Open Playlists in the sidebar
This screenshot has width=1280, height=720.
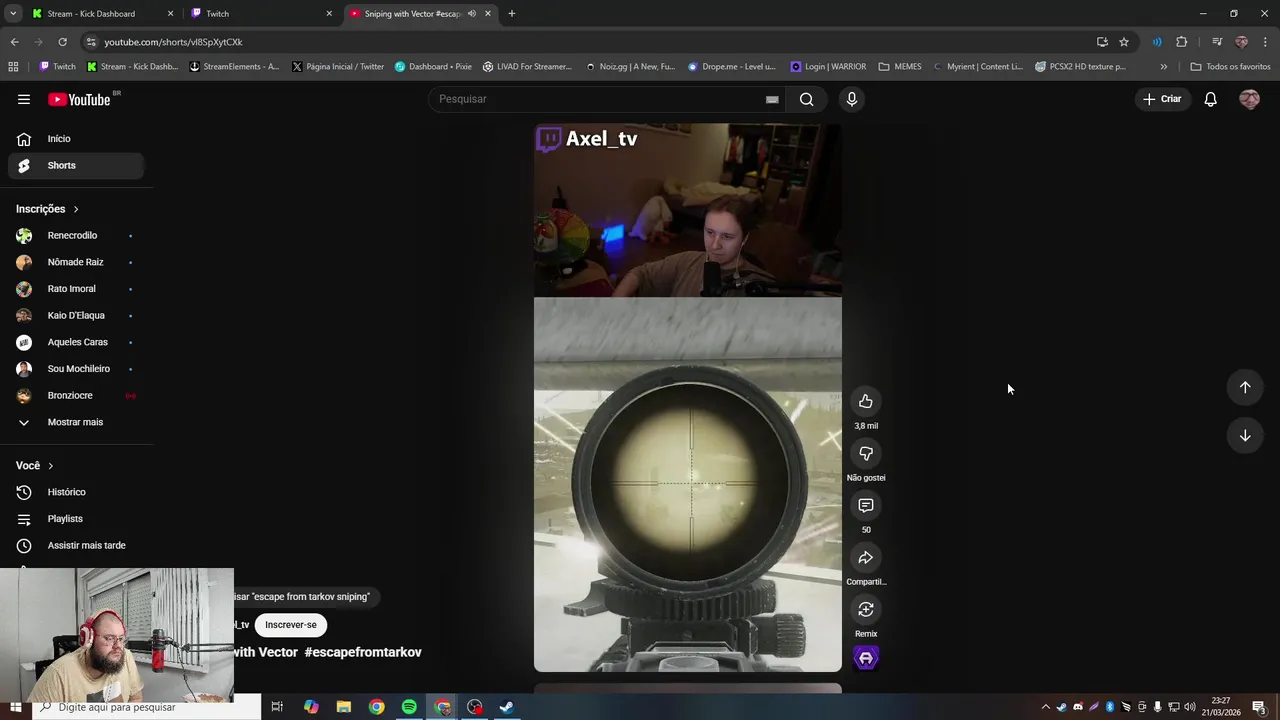(76, 519)
